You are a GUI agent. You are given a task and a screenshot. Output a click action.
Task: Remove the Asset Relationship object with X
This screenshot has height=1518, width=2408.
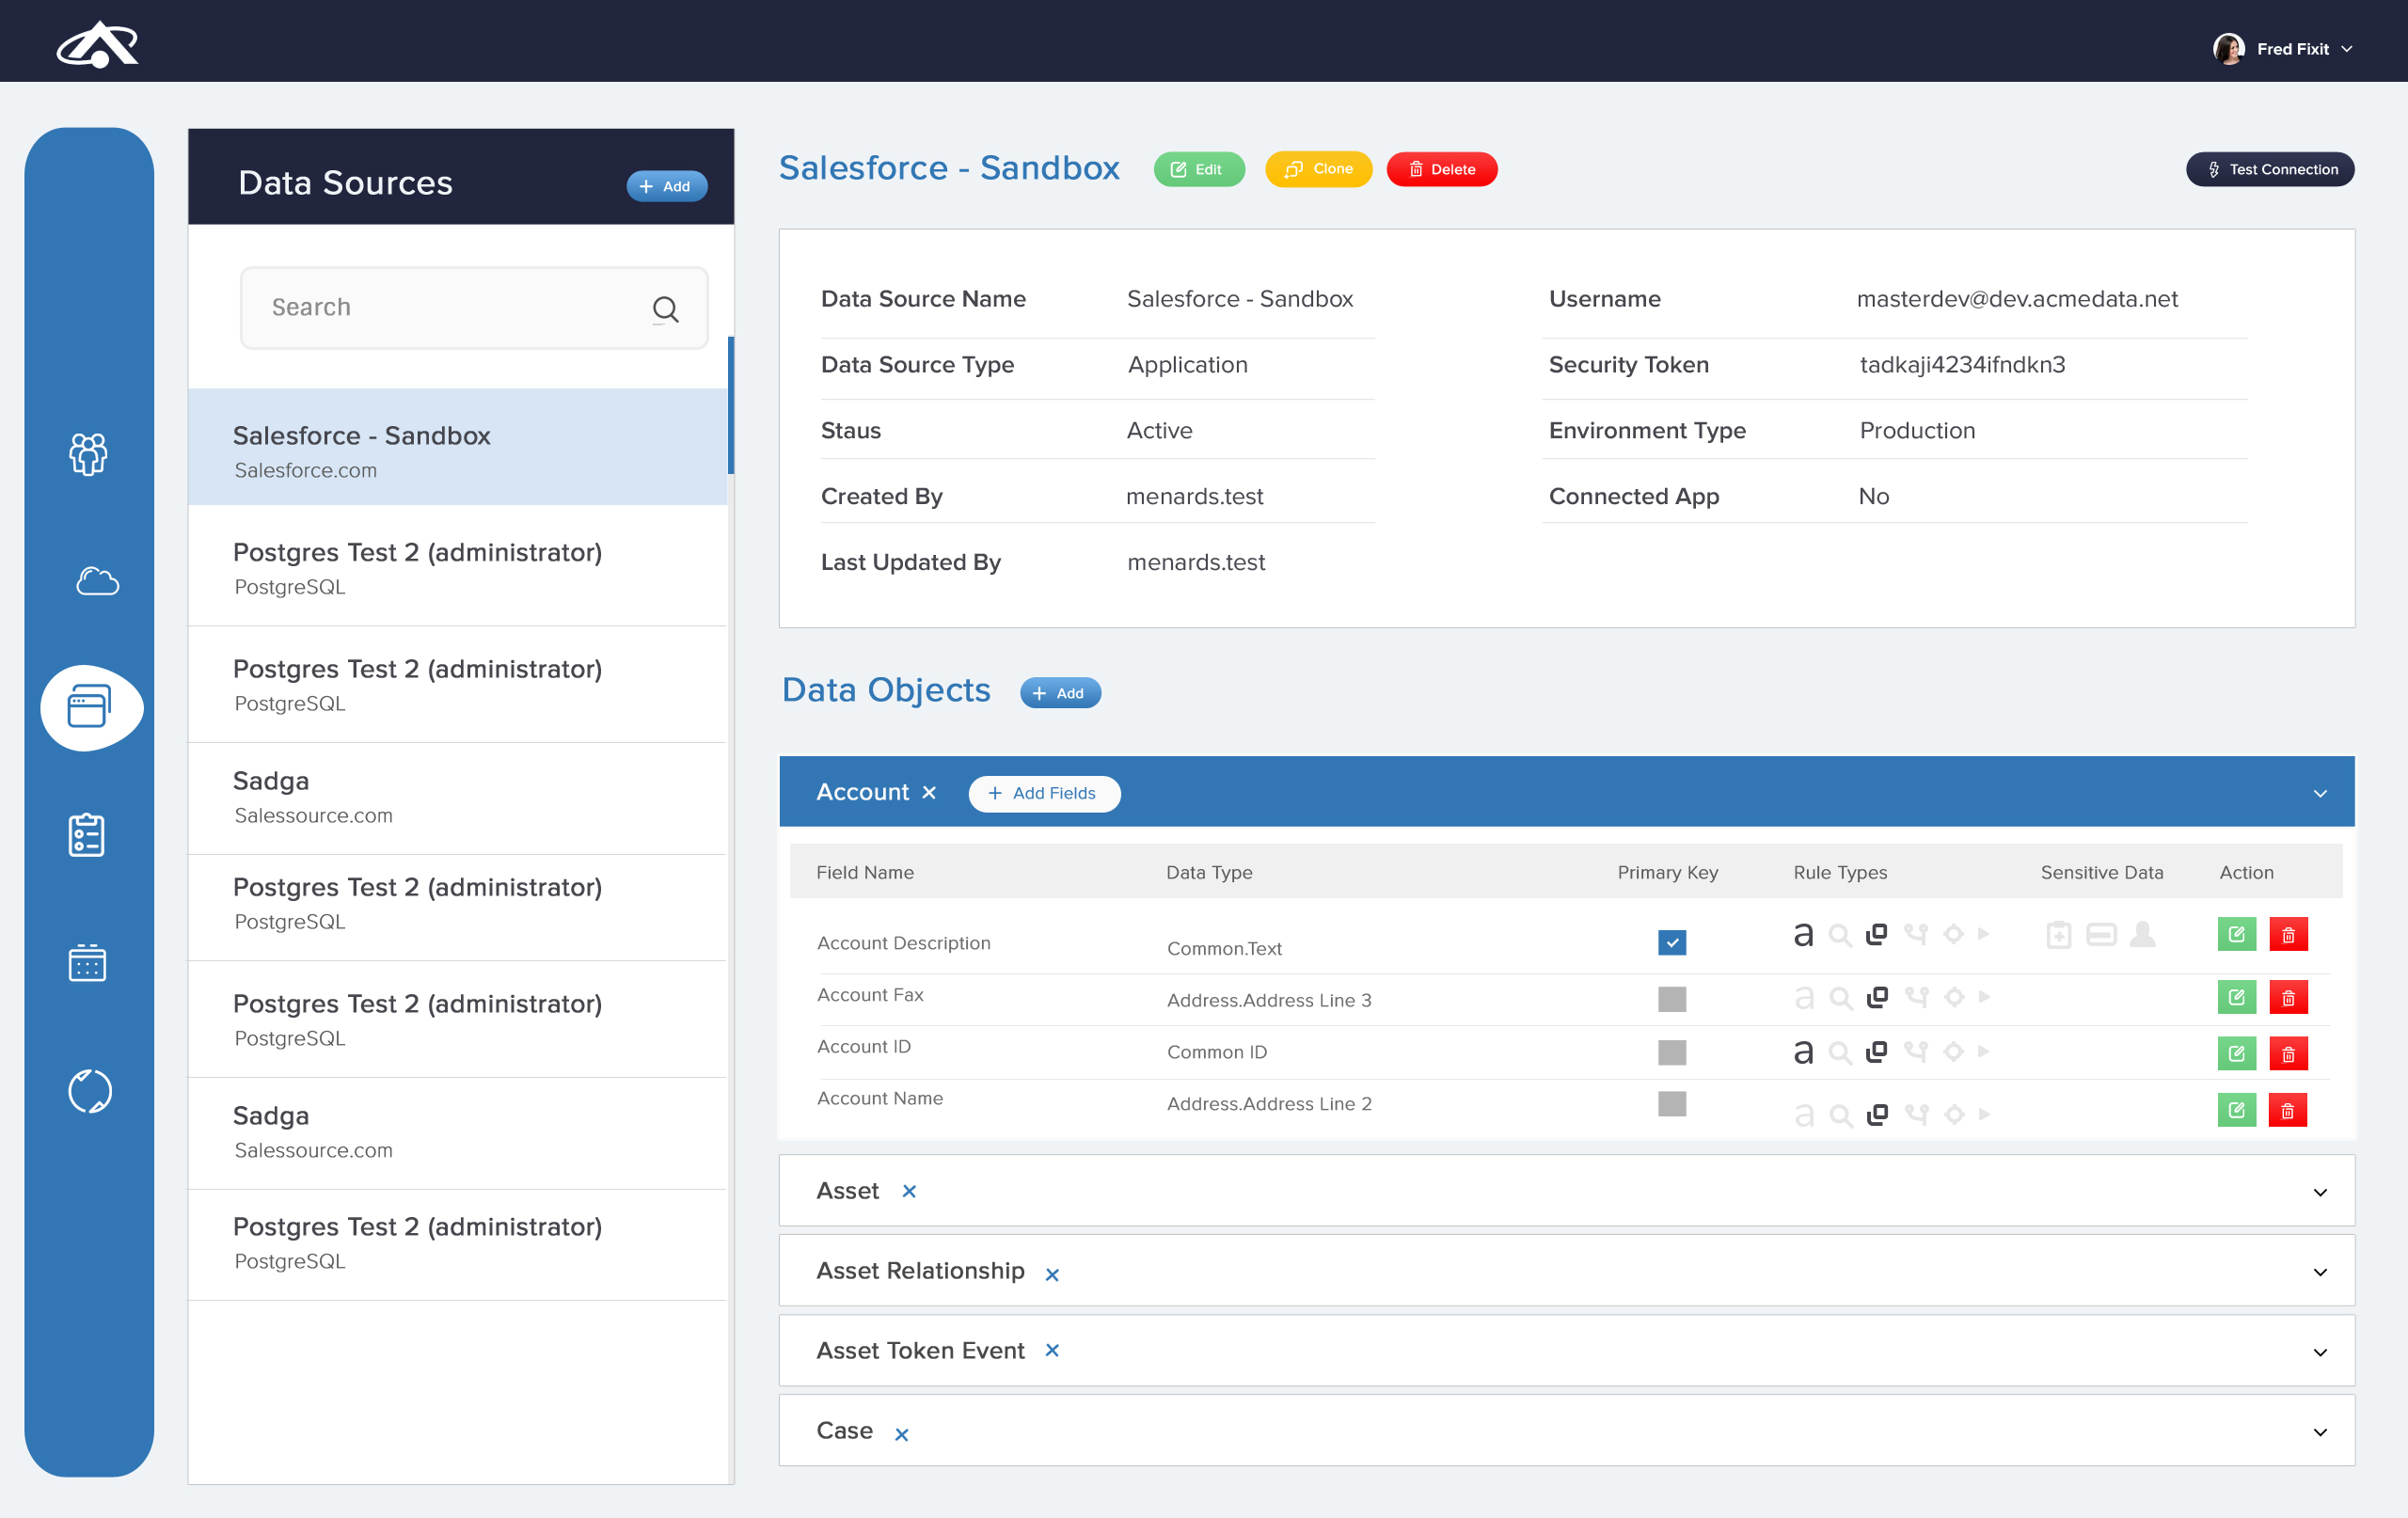pos(1052,1274)
